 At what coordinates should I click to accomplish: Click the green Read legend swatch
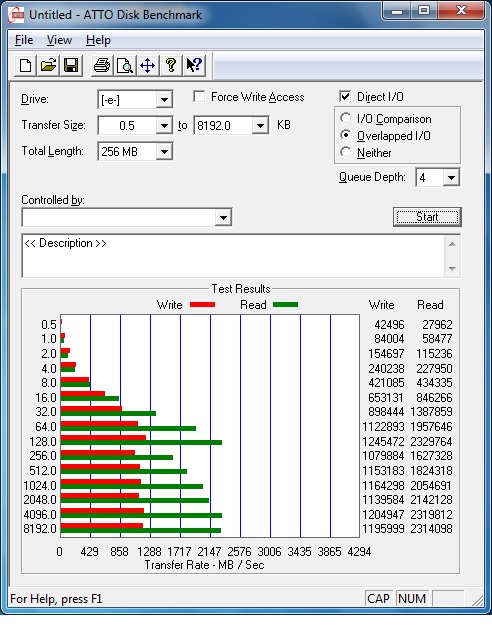(x=285, y=305)
